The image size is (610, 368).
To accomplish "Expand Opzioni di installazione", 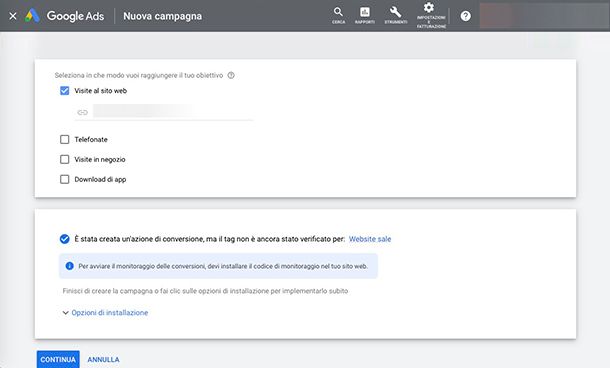I will pos(105,312).
